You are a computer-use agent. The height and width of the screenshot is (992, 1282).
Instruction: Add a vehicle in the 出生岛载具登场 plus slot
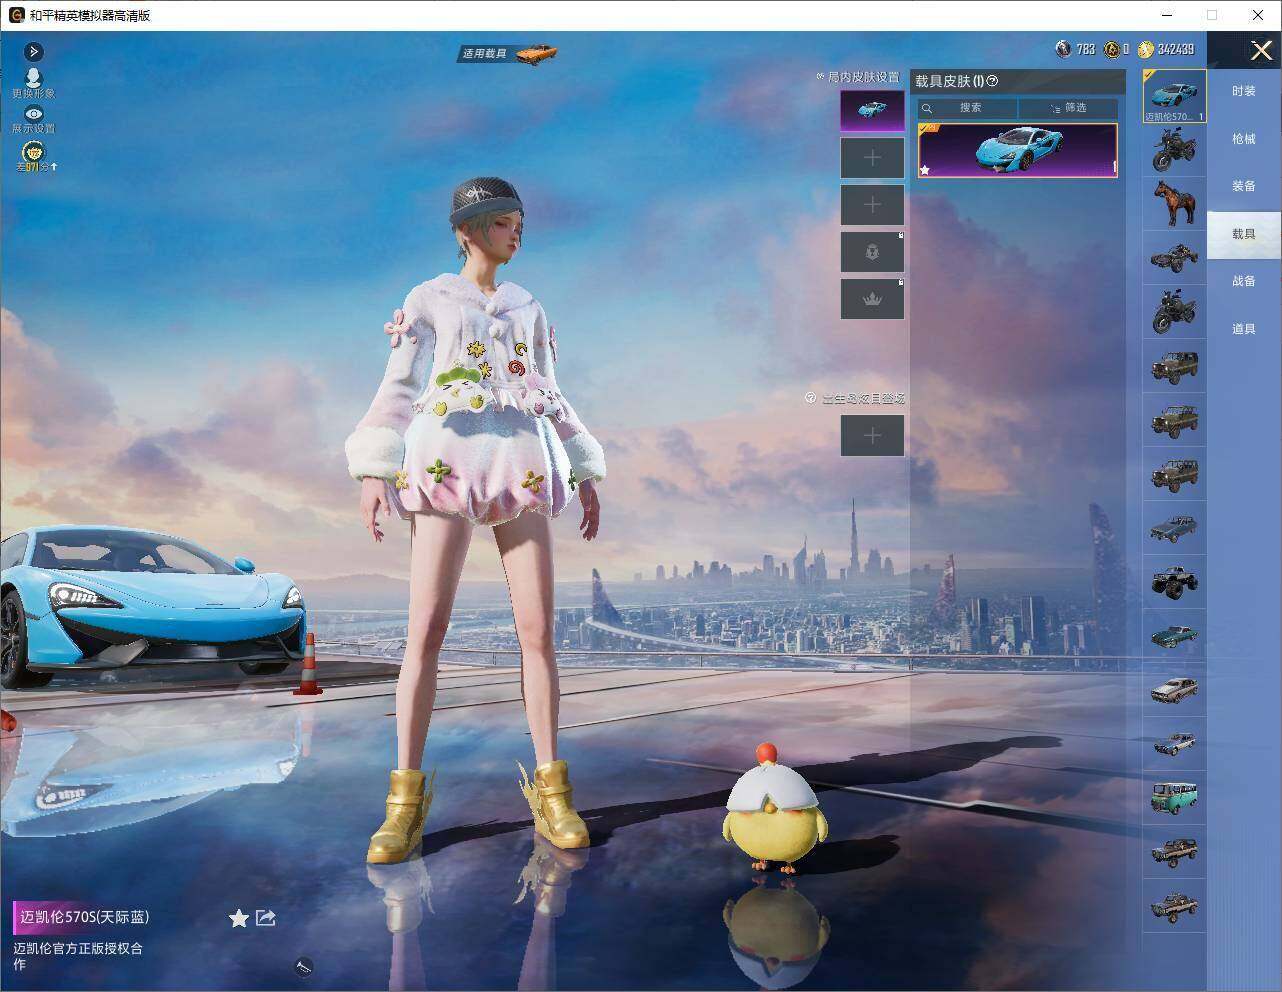872,435
